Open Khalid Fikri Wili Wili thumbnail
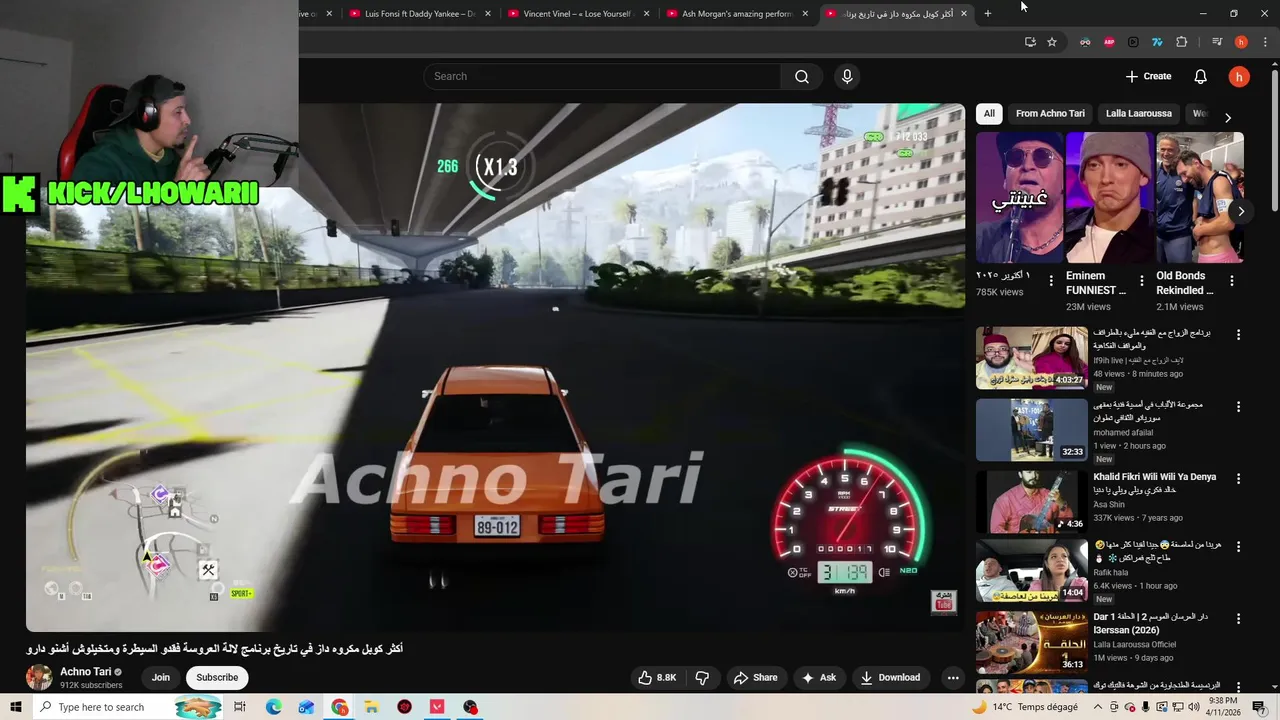Viewport: 1280px width, 720px height. (1031, 502)
